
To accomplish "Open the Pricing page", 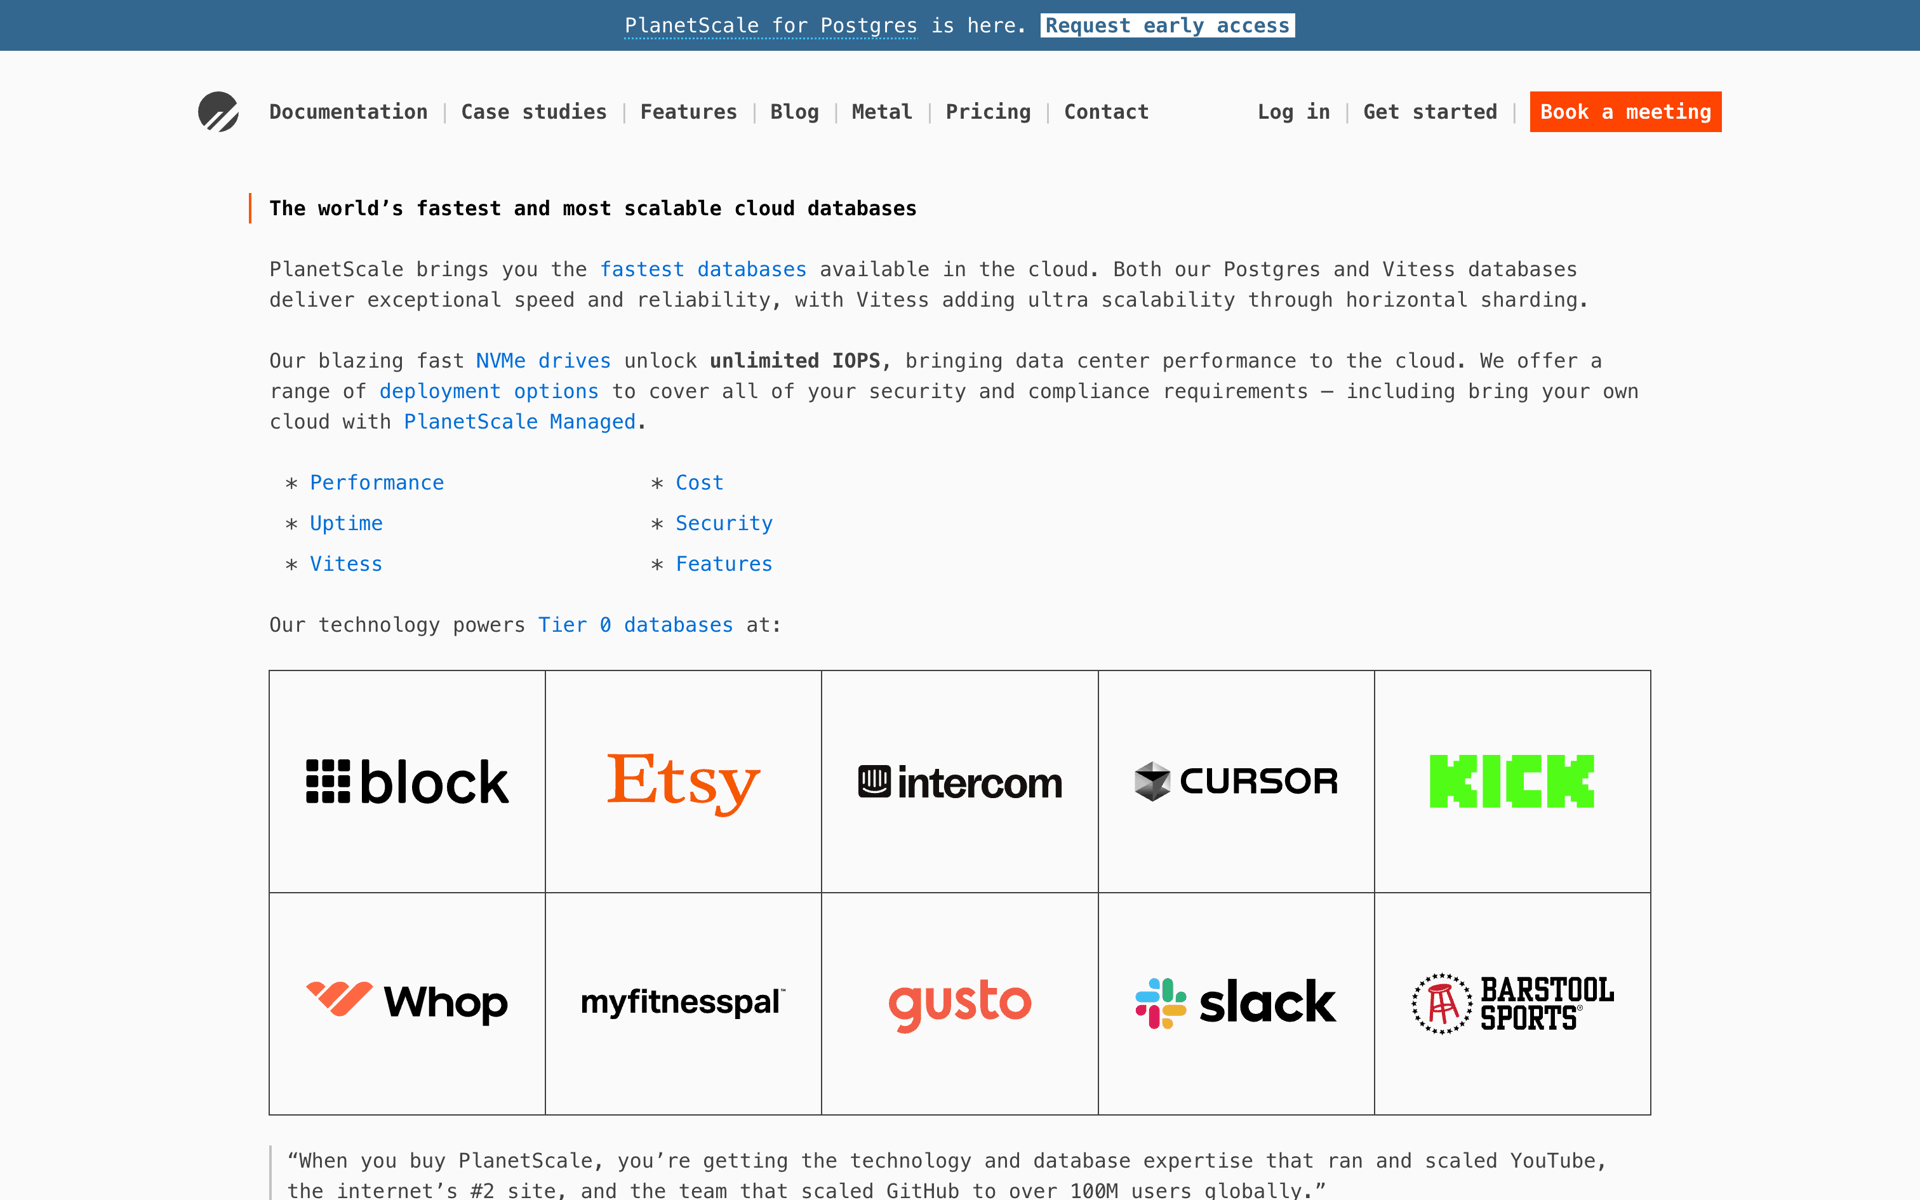I will [988, 112].
